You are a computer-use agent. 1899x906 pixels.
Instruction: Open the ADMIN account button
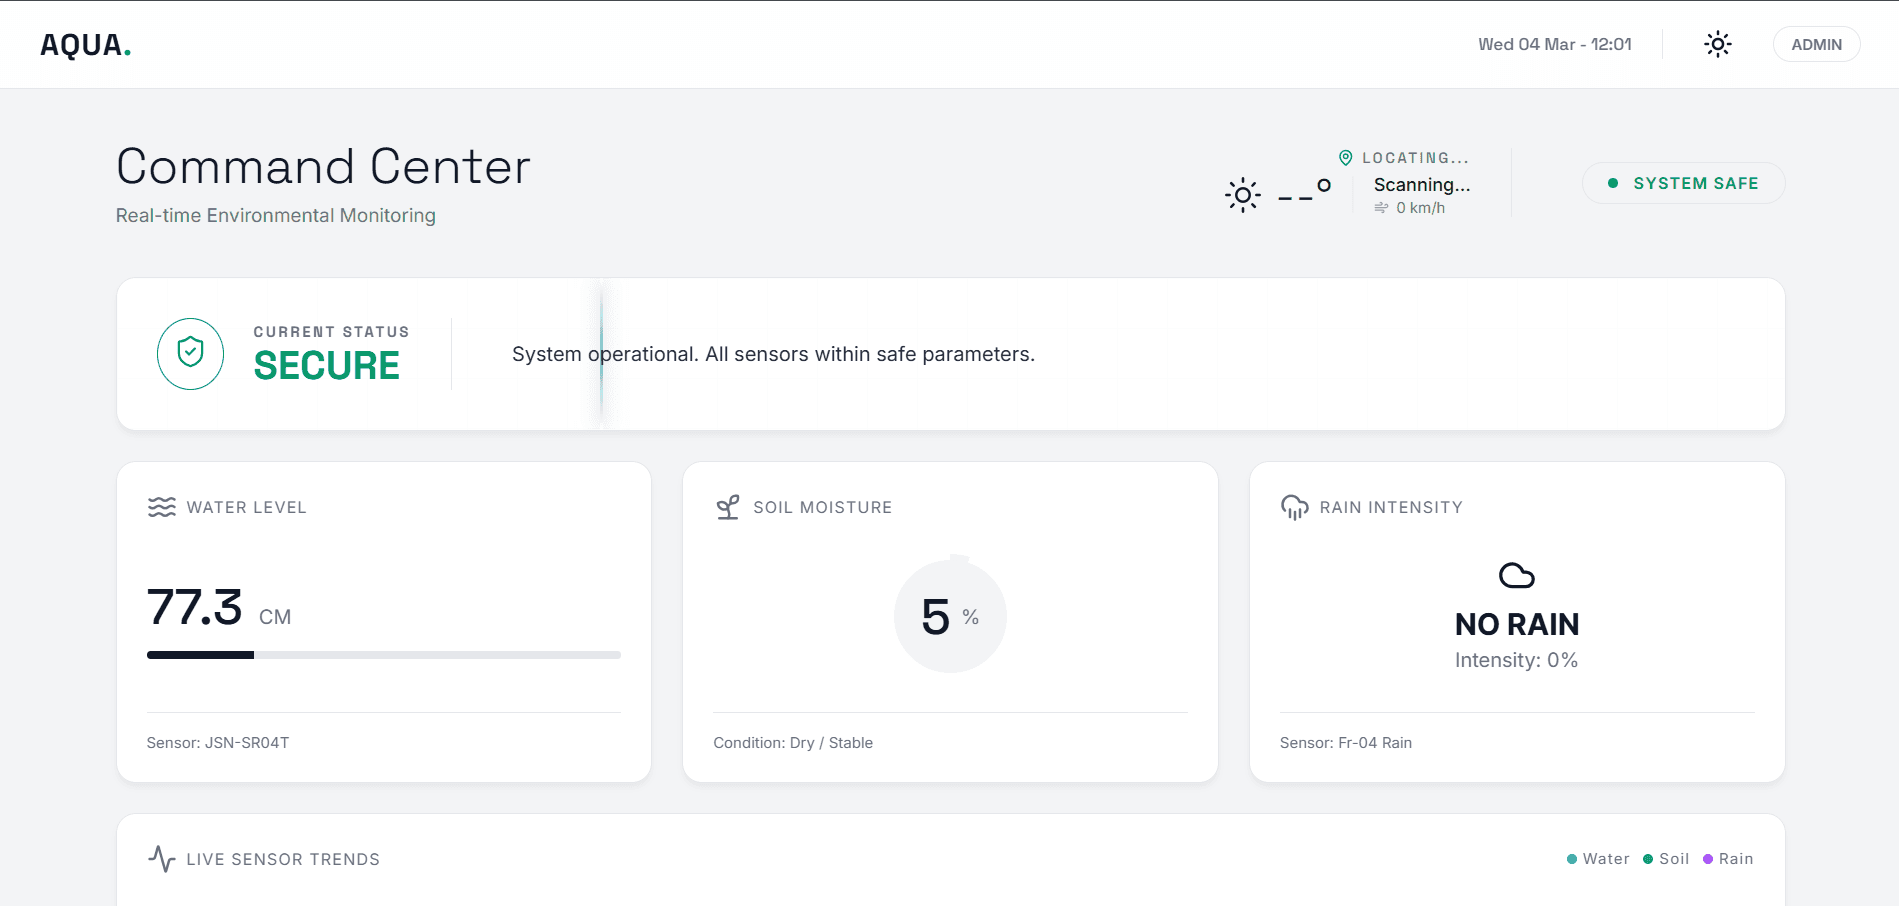(1816, 44)
